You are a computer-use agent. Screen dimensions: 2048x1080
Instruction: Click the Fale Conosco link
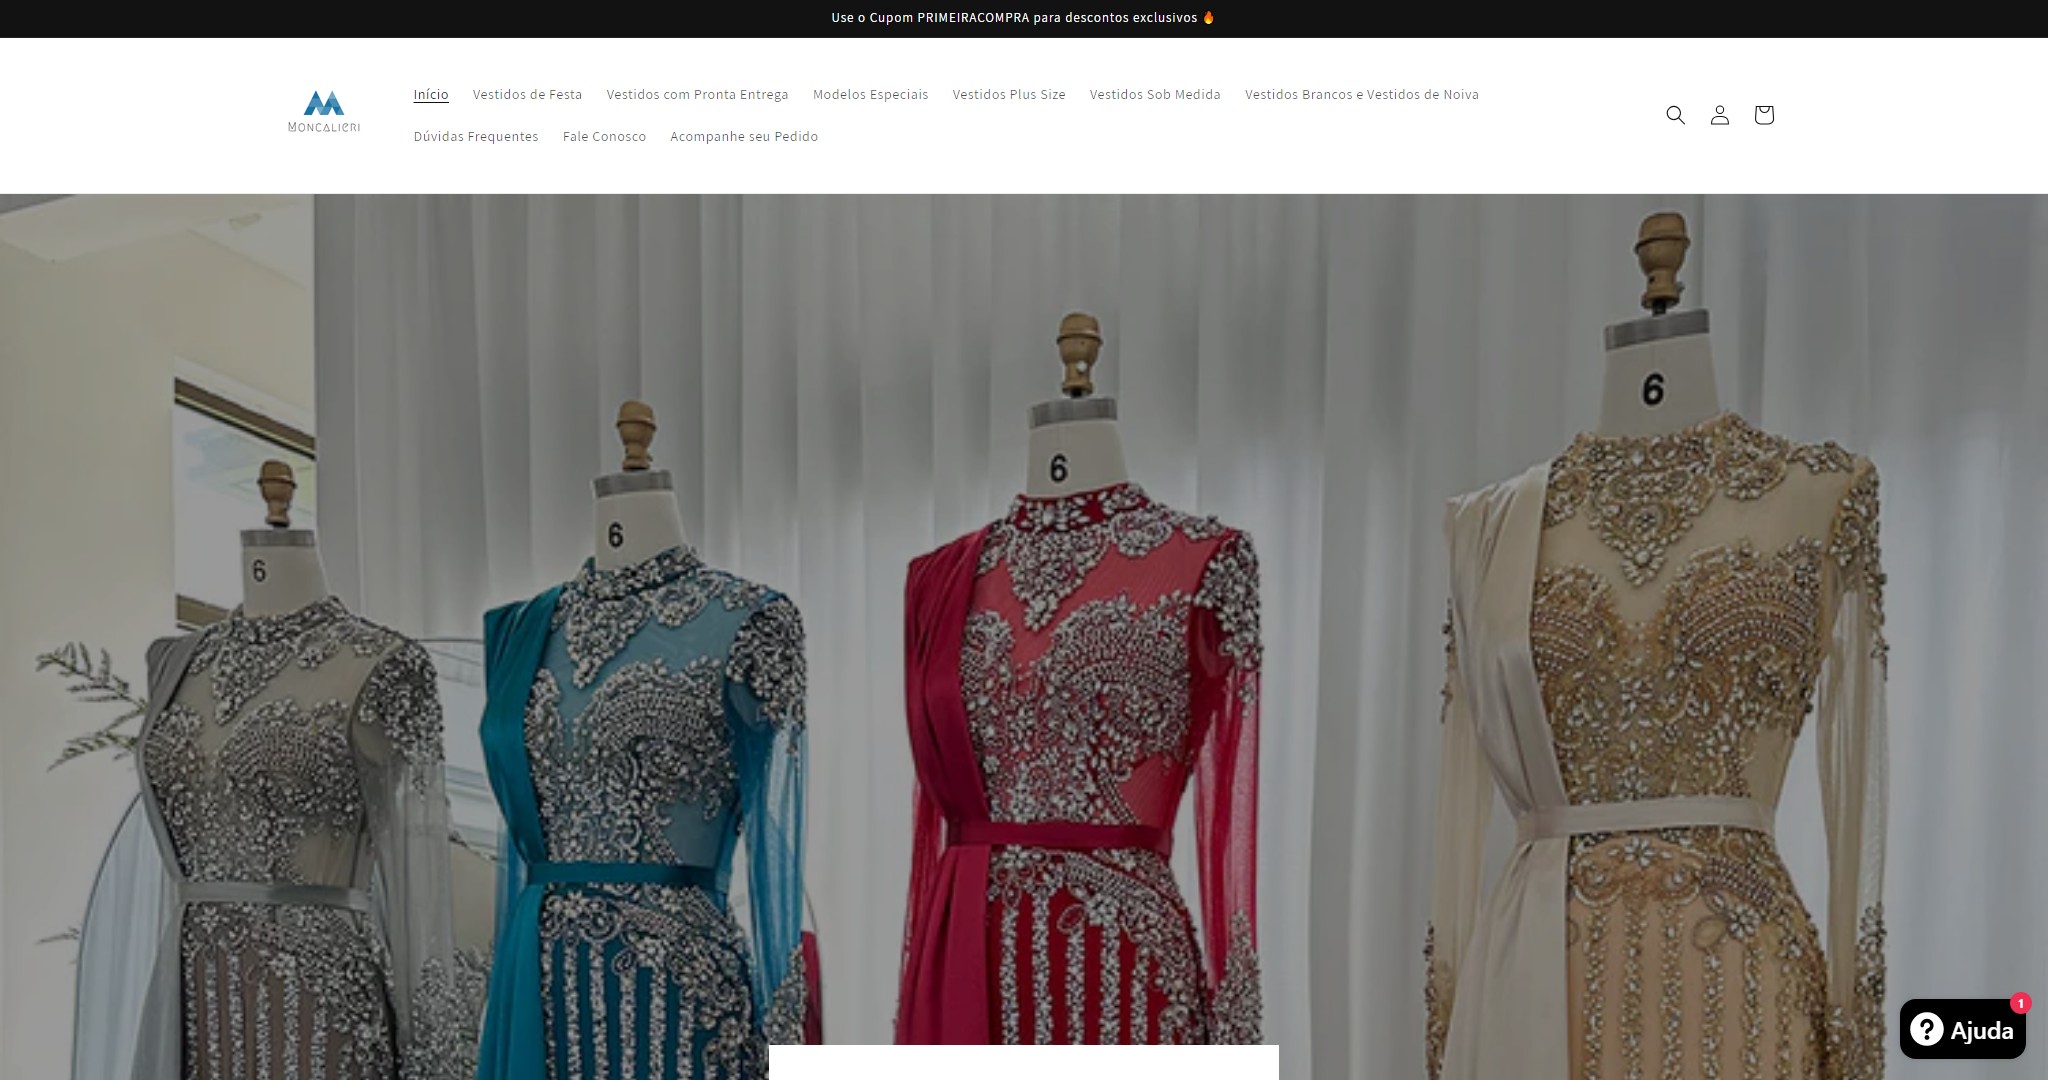[x=604, y=136]
